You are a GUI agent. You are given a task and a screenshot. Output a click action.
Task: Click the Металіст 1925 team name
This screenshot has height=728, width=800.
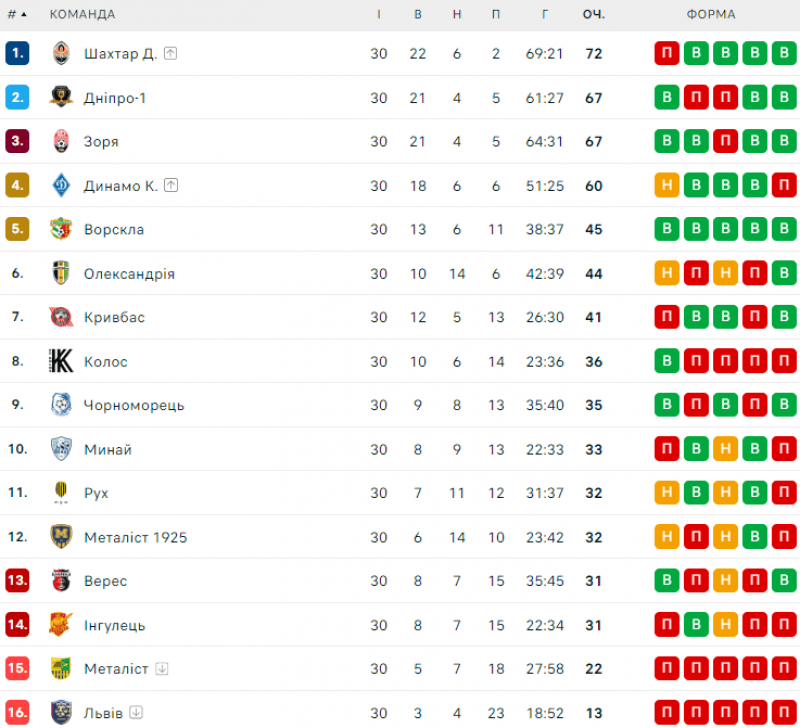136,538
